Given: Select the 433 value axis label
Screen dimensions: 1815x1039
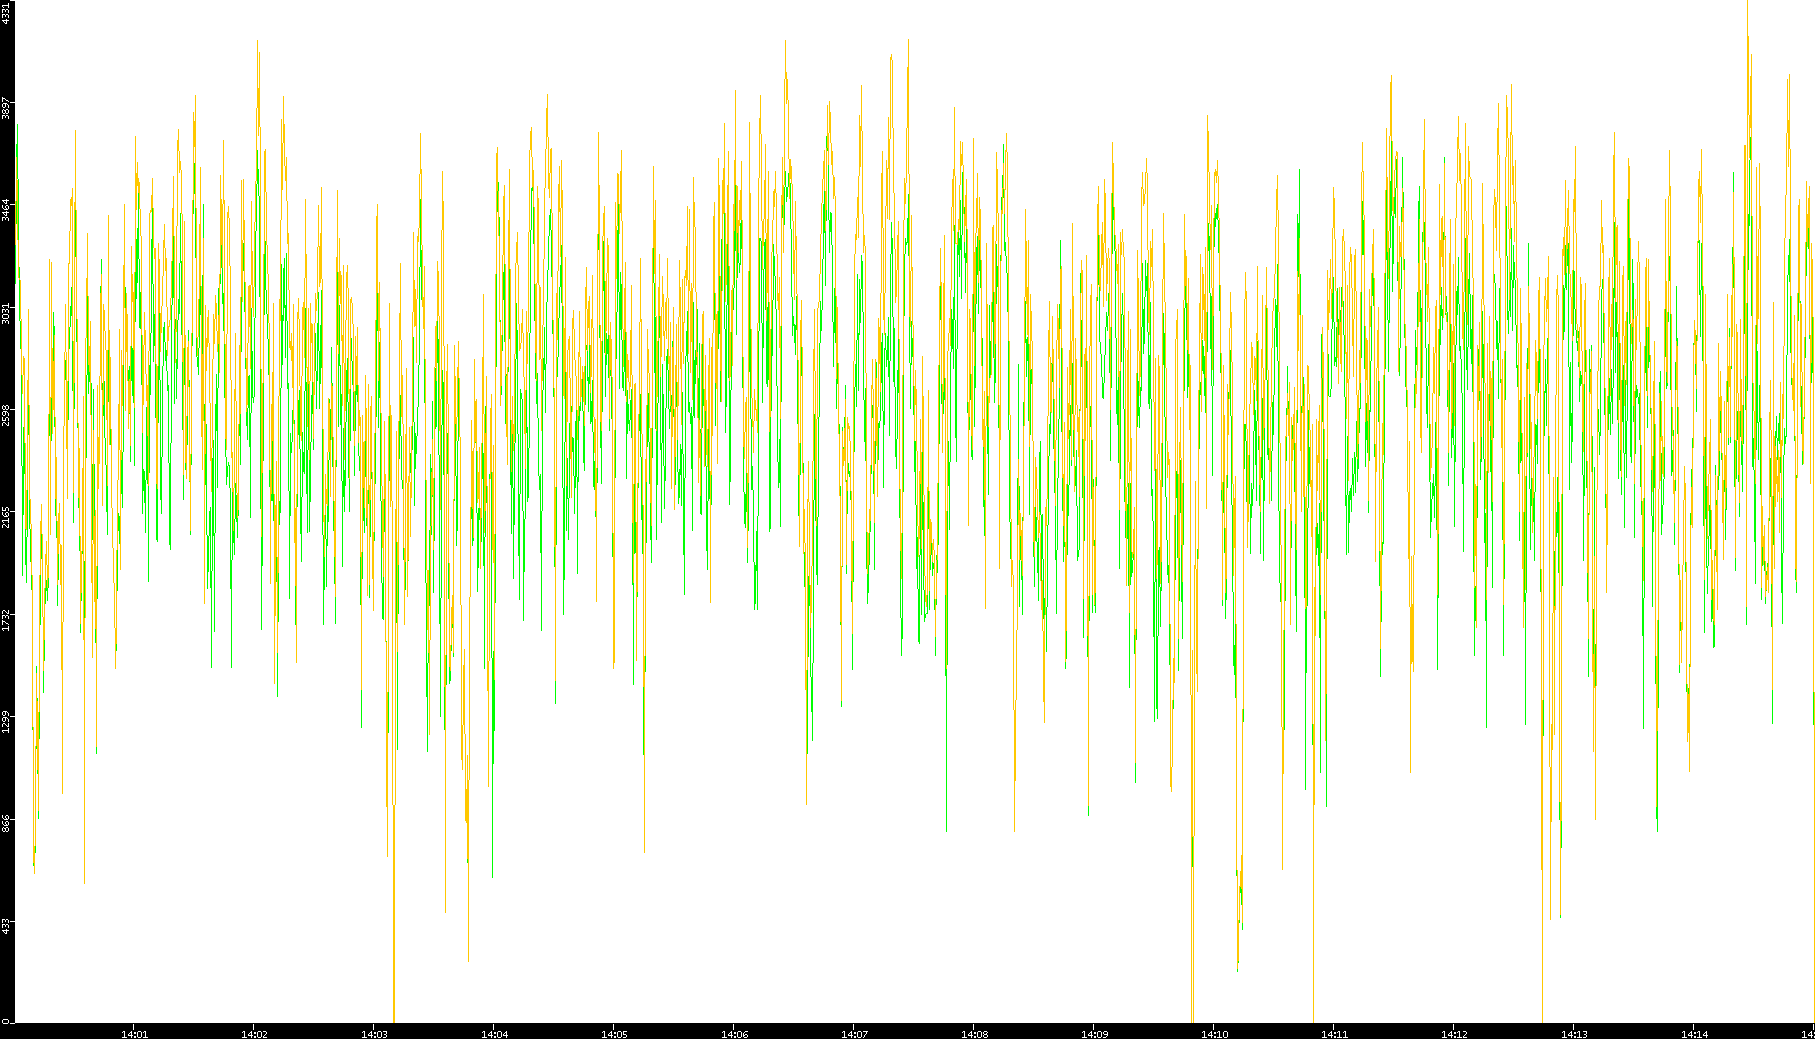Looking at the screenshot, I should (7, 925).
